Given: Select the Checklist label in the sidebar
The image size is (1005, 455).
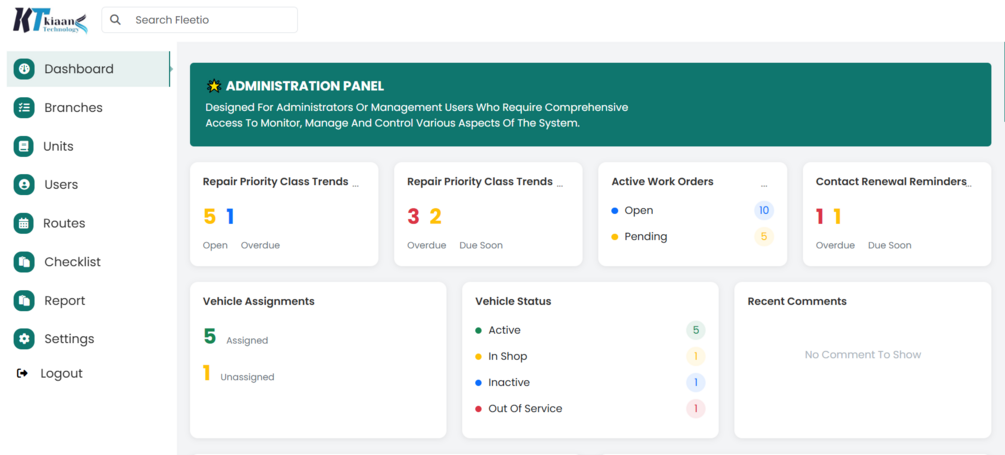Looking at the screenshot, I should (x=72, y=262).
